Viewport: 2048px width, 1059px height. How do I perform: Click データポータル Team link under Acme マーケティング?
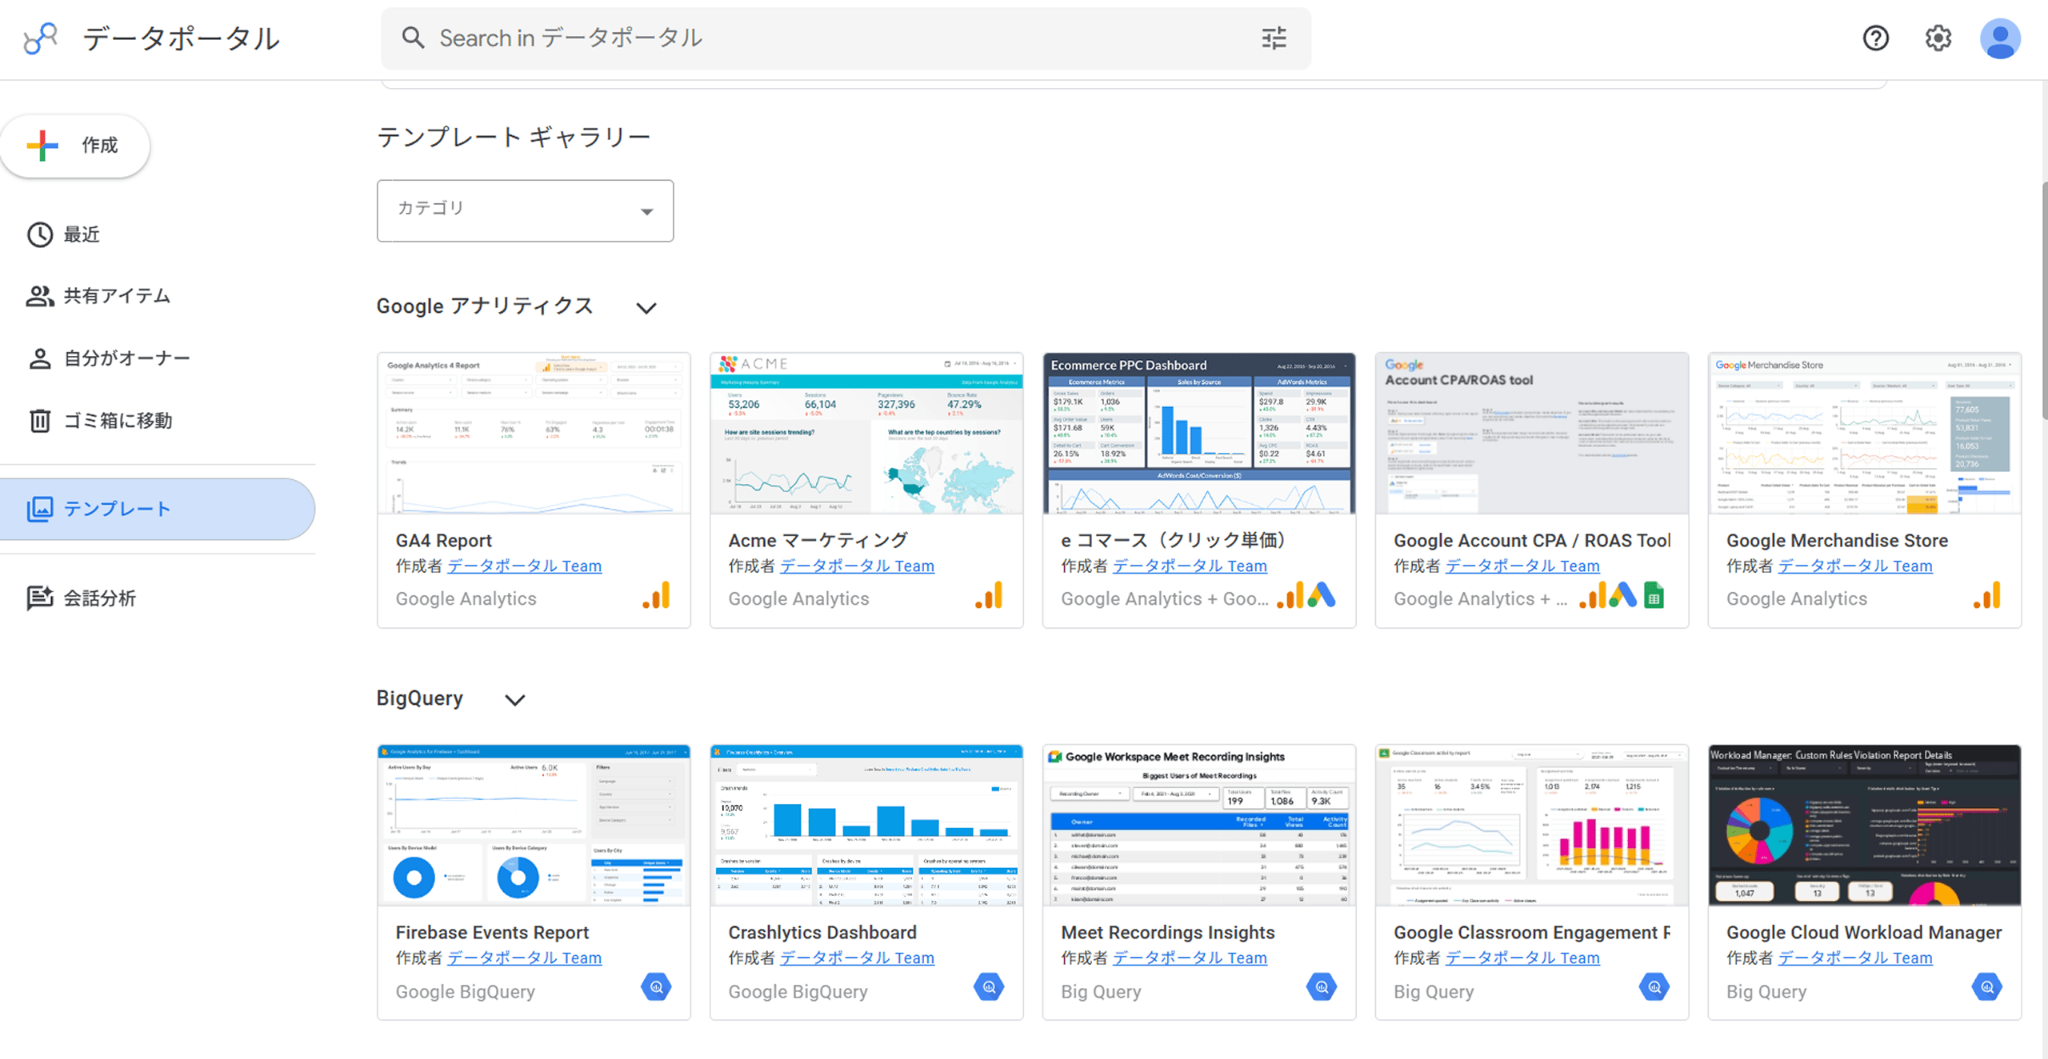point(857,566)
